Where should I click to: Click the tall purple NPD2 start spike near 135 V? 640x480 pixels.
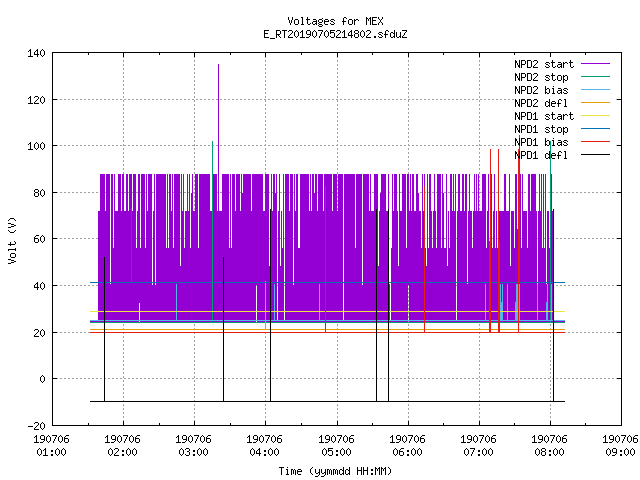tap(218, 118)
